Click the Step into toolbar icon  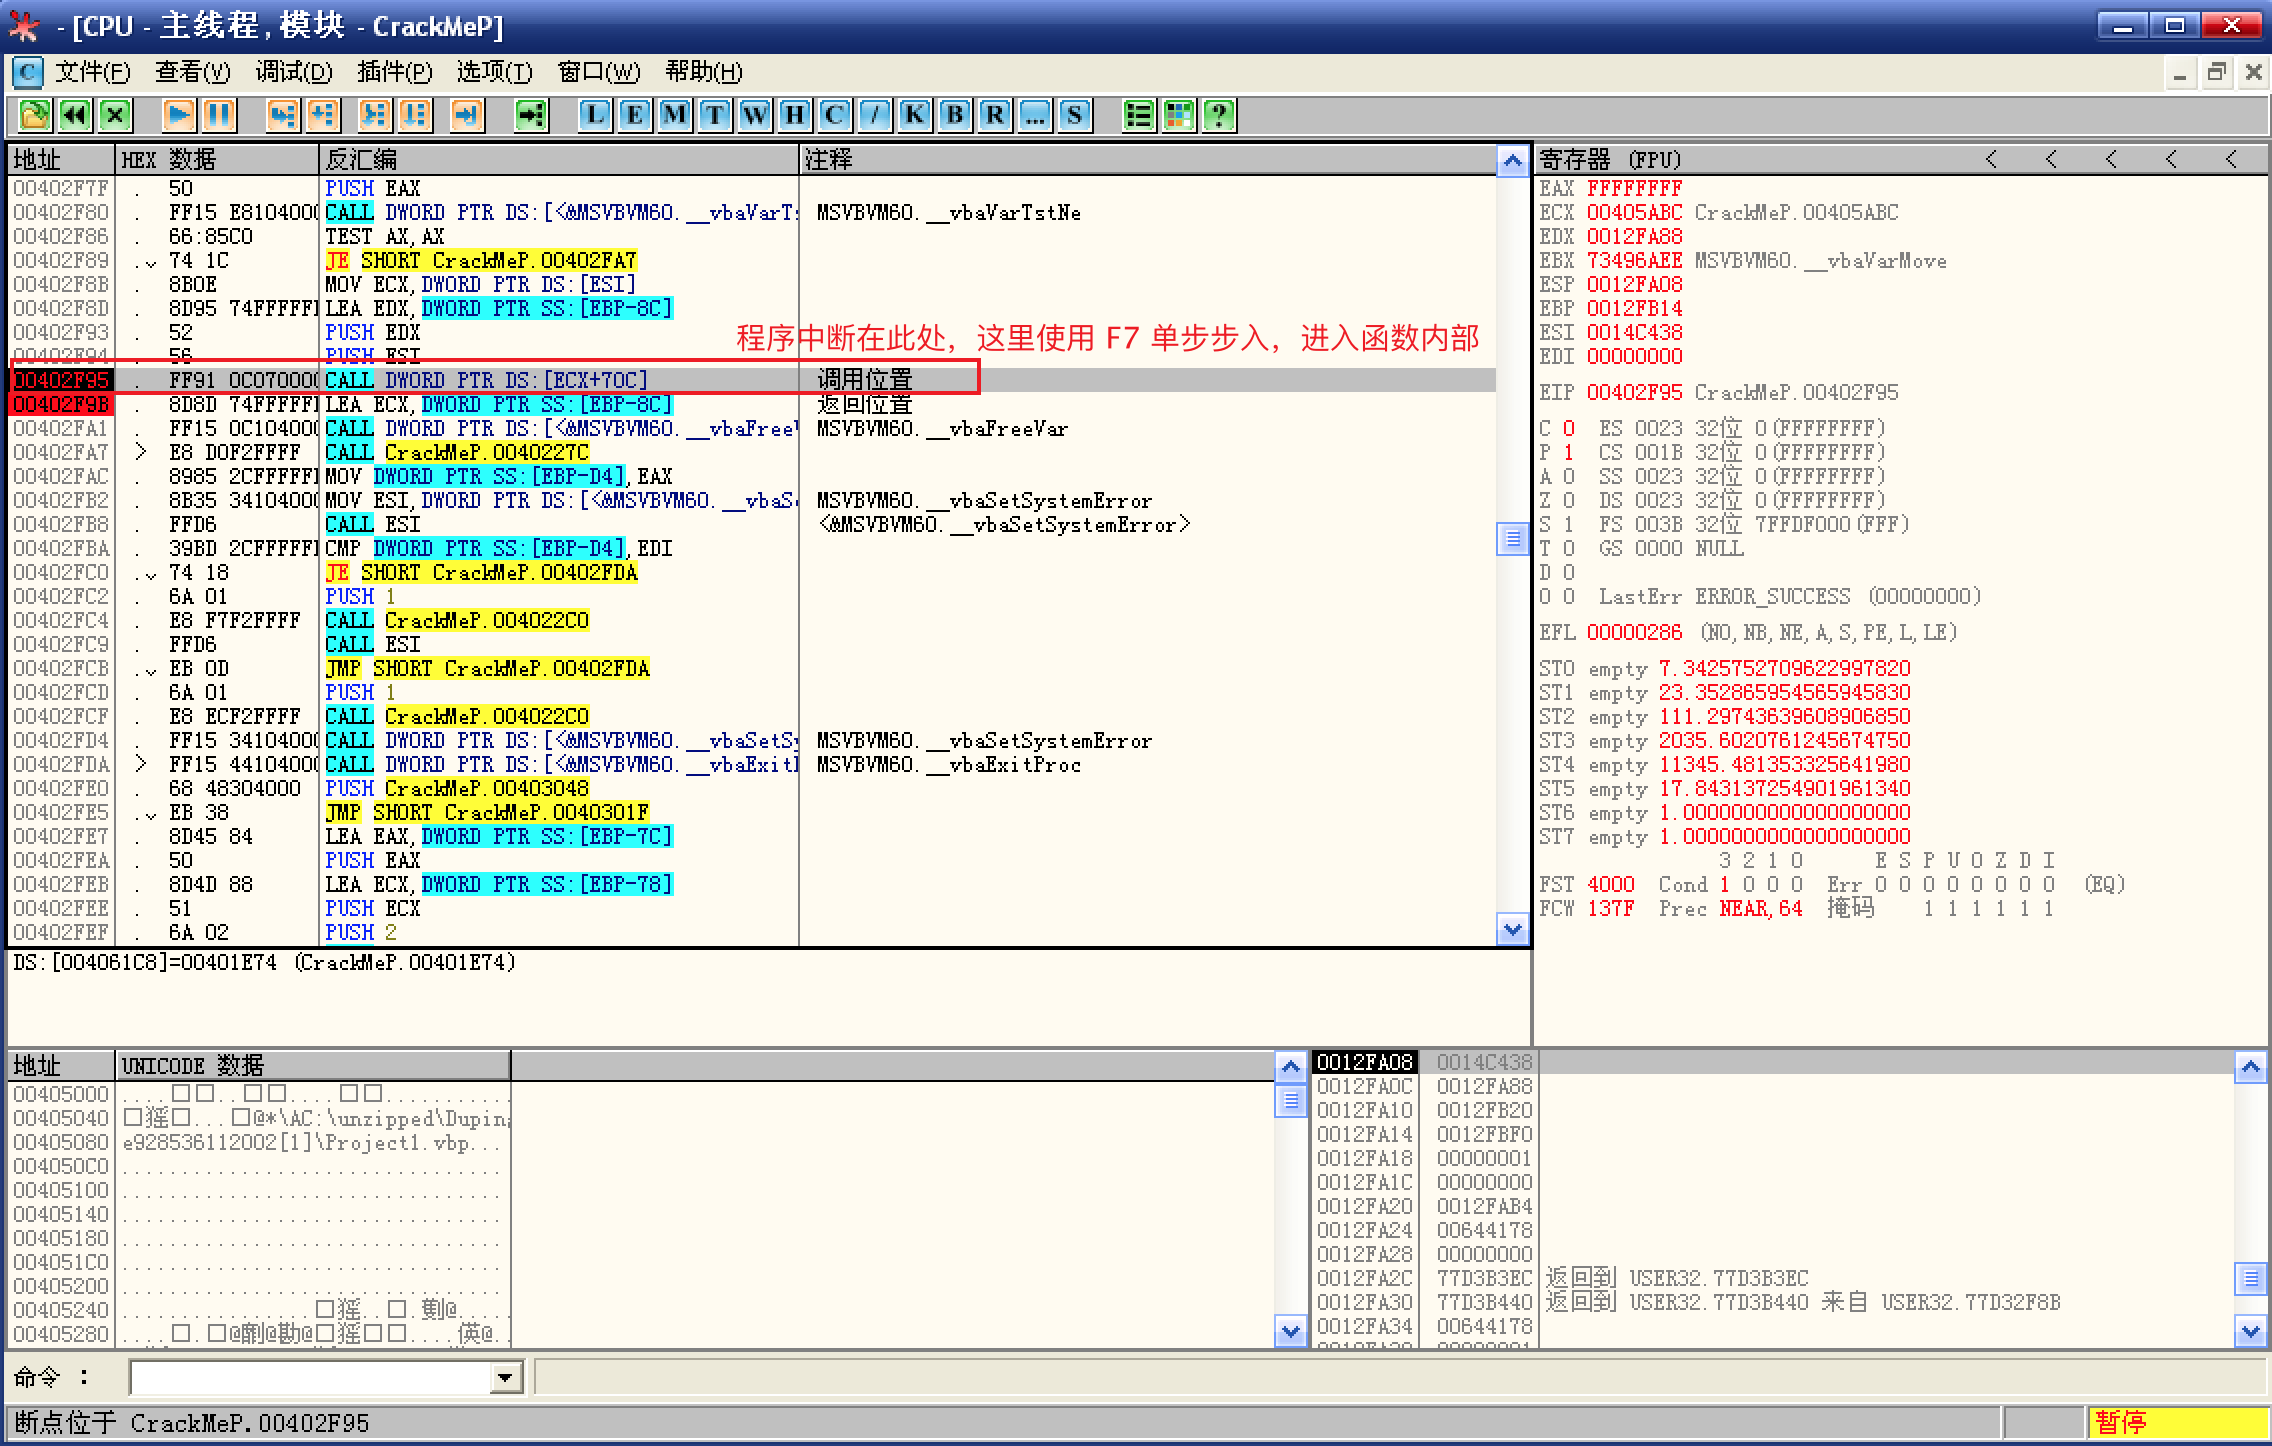coord(283,115)
